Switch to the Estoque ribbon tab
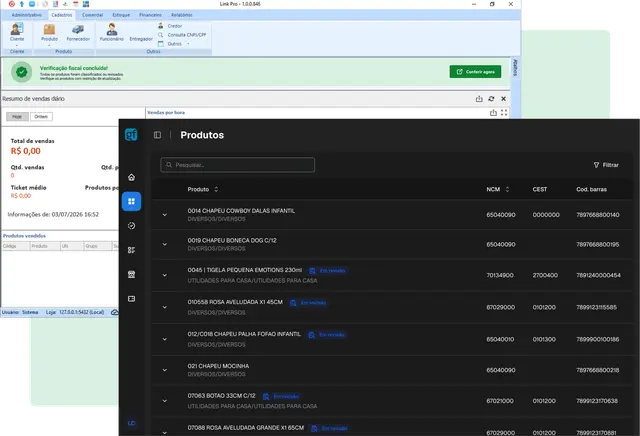This screenshot has height=436, width=640. click(121, 15)
